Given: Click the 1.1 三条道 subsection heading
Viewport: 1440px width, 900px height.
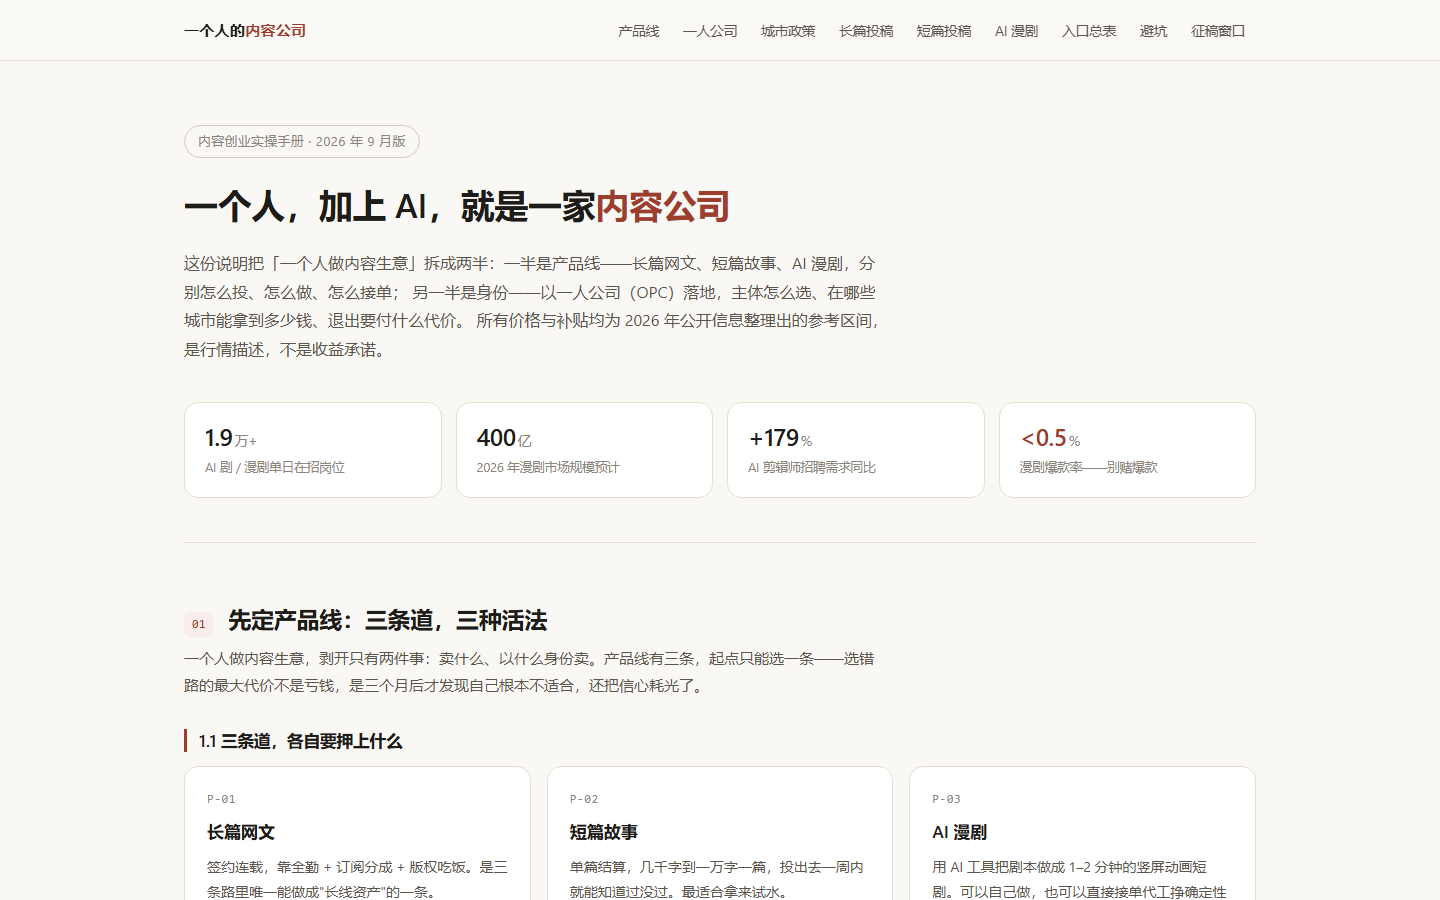Looking at the screenshot, I should [300, 741].
